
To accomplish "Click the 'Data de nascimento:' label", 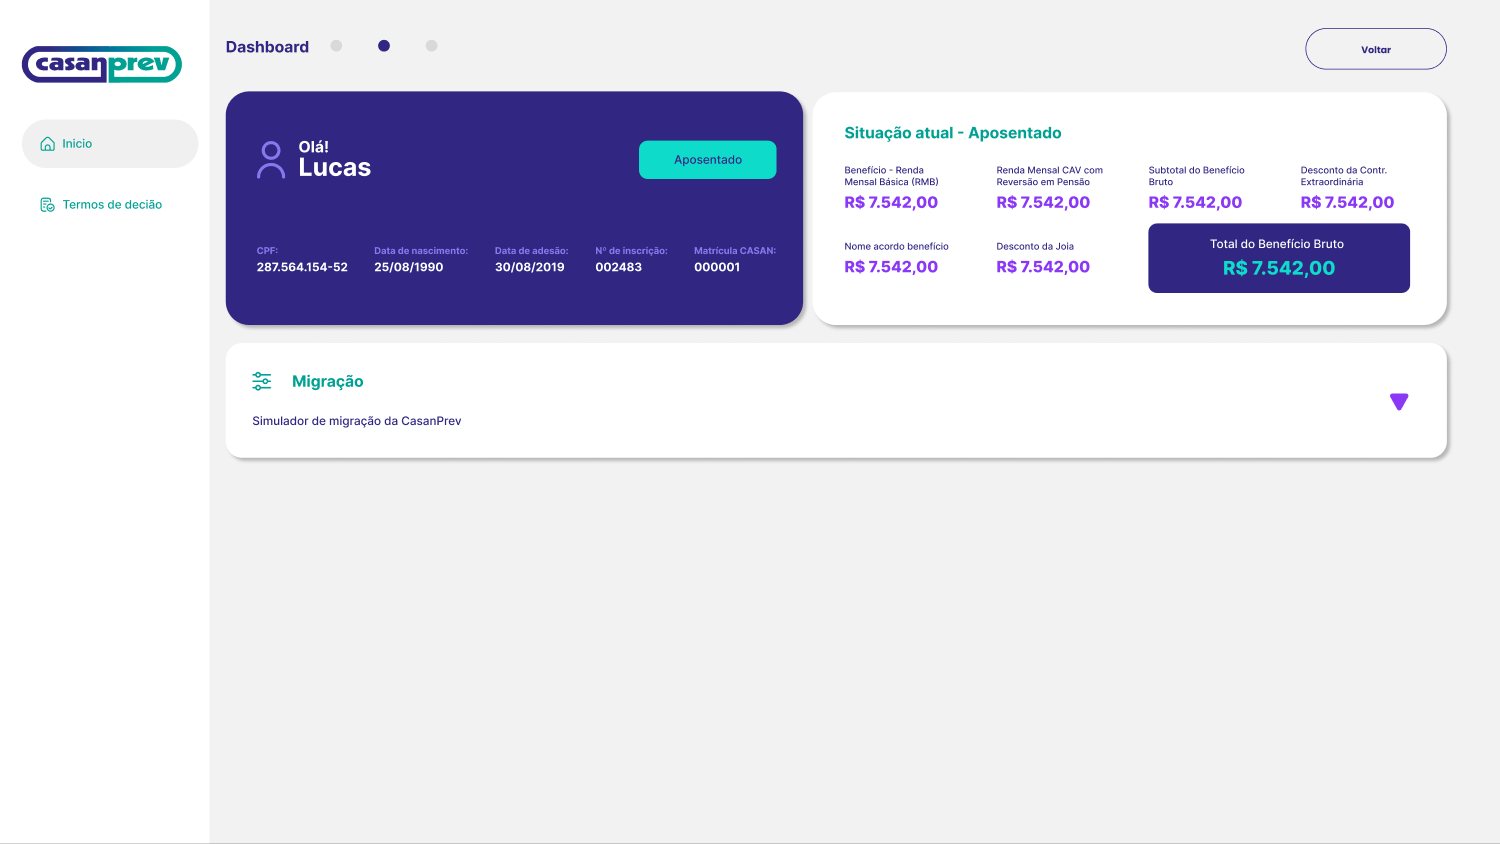I will pyautogui.click(x=421, y=251).
